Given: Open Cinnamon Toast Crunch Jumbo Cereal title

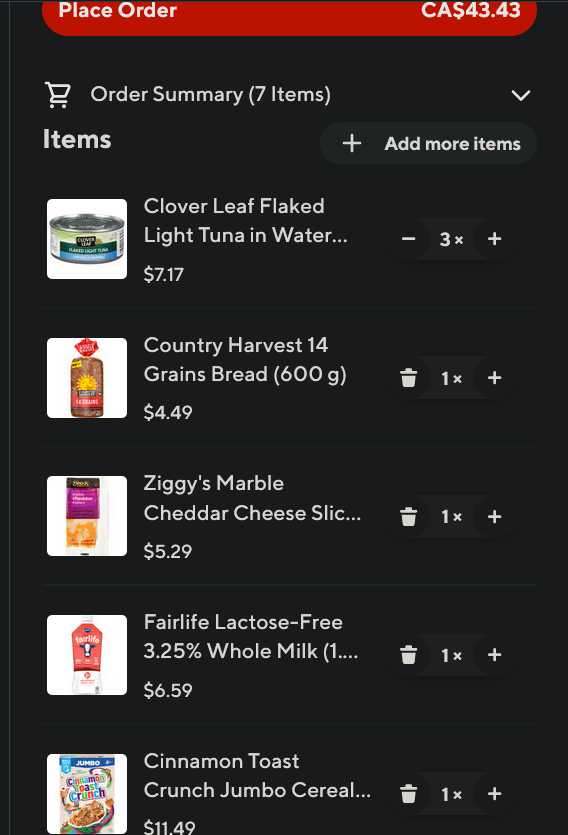Looking at the screenshot, I should pyautogui.click(x=257, y=775).
